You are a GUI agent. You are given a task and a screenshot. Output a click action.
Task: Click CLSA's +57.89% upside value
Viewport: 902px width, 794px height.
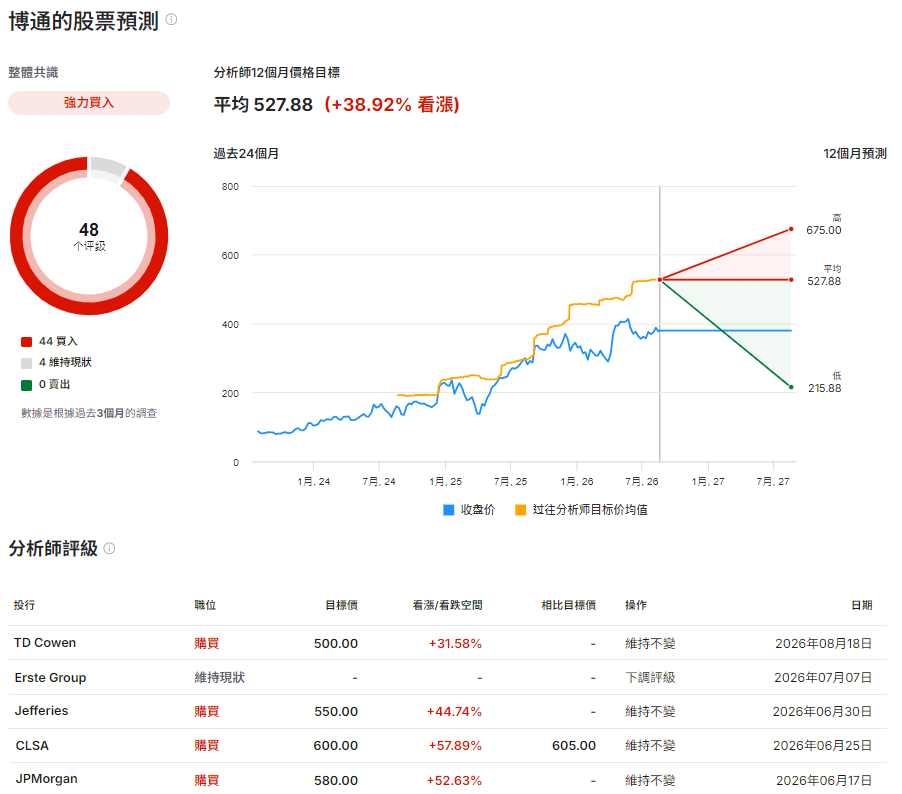click(x=455, y=746)
